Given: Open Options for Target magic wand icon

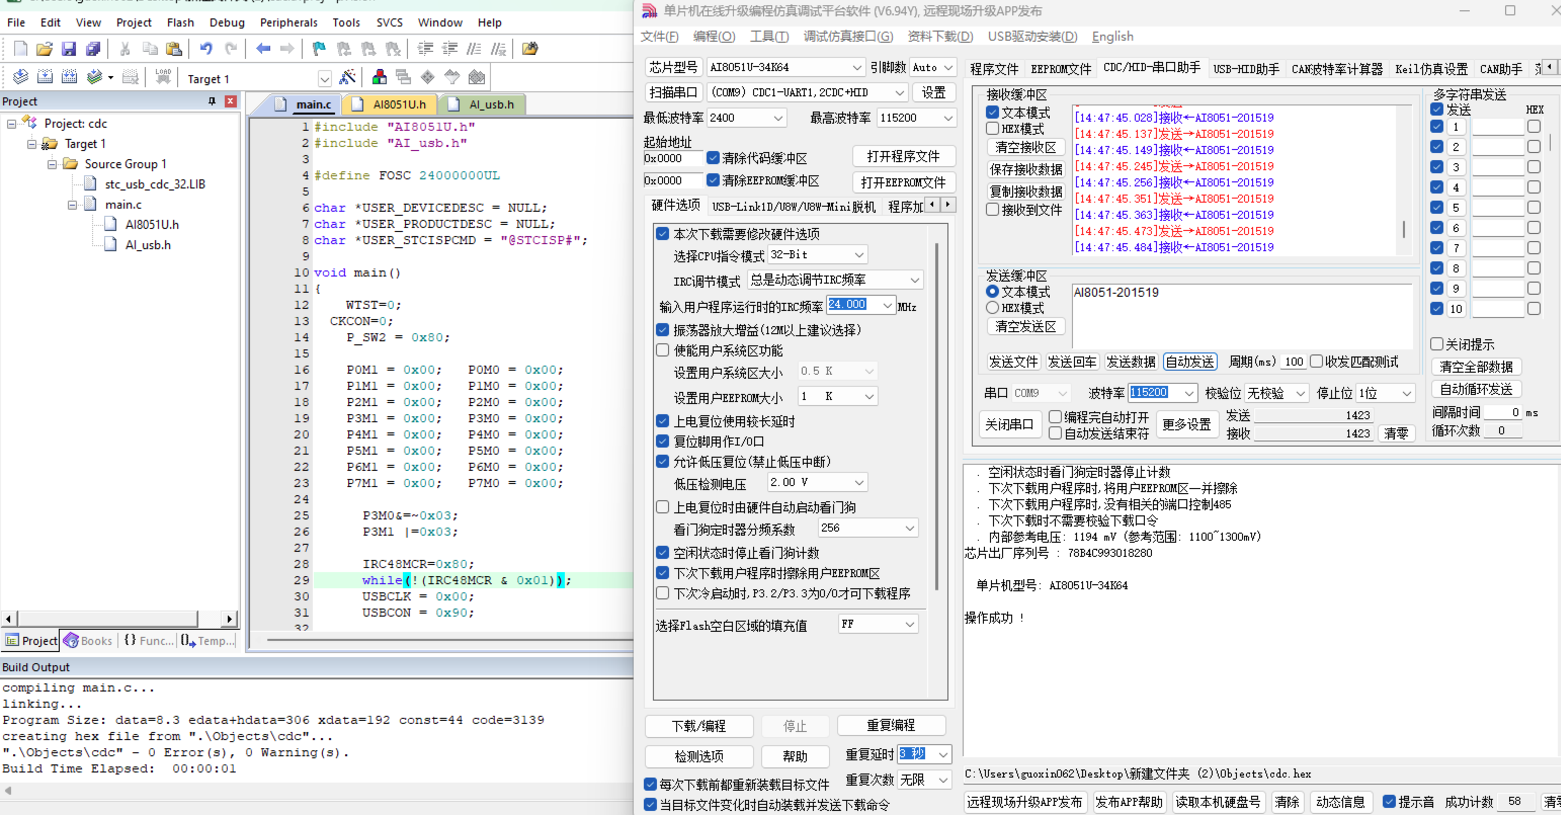Looking at the screenshot, I should (x=348, y=77).
